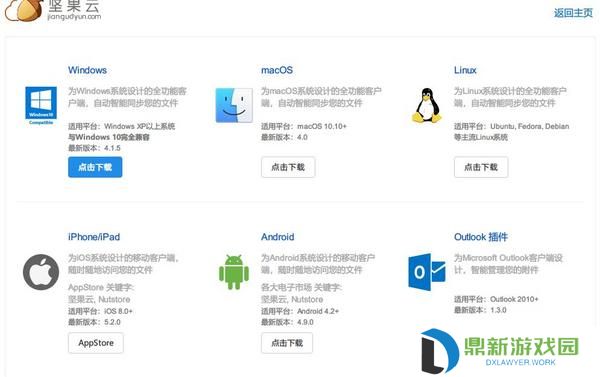Open the 返回主页 link
The height and width of the screenshot is (377, 600).
573,13
